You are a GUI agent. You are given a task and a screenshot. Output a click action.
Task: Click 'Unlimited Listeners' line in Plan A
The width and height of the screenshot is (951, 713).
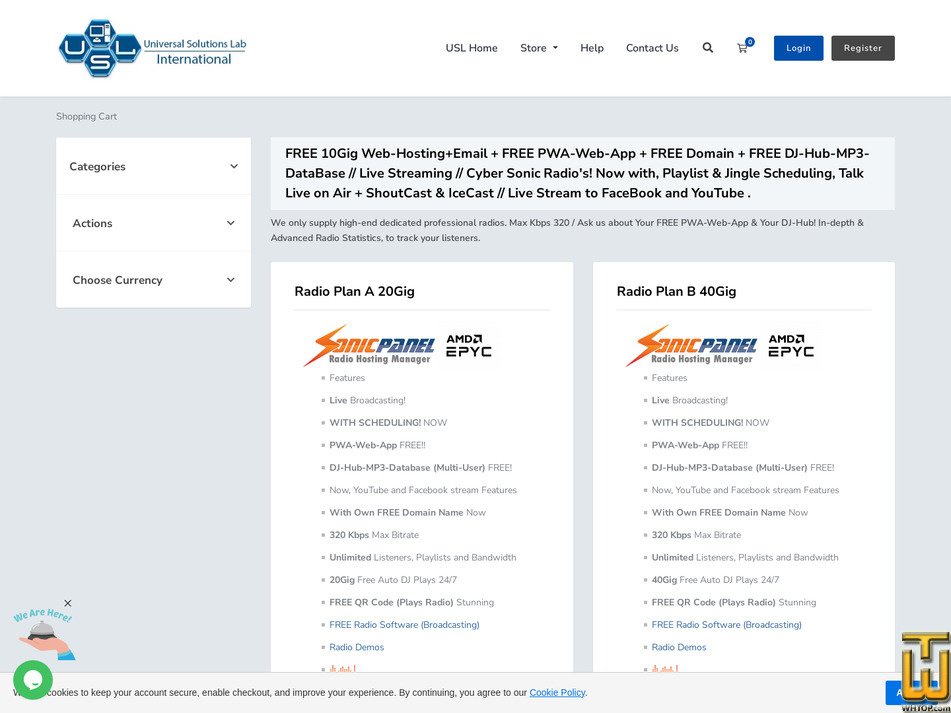click(423, 557)
